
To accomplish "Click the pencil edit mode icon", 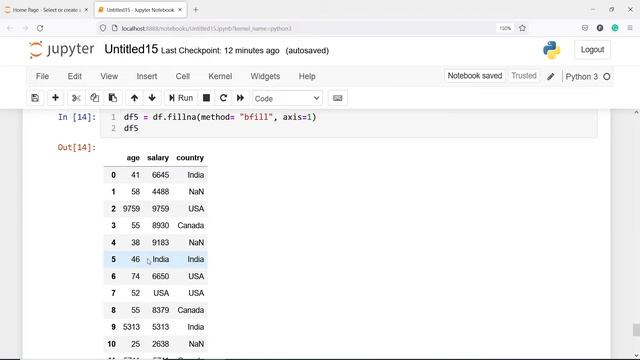I will click(x=551, y=76).
